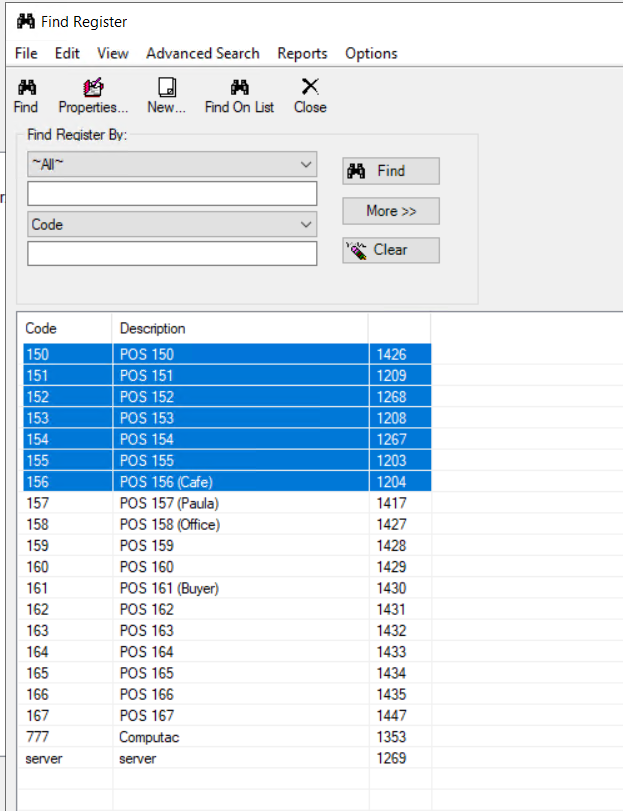The height and width of the screenshot is (811, 623).
Task: Select row POS 164
Action: coord(227,652)
